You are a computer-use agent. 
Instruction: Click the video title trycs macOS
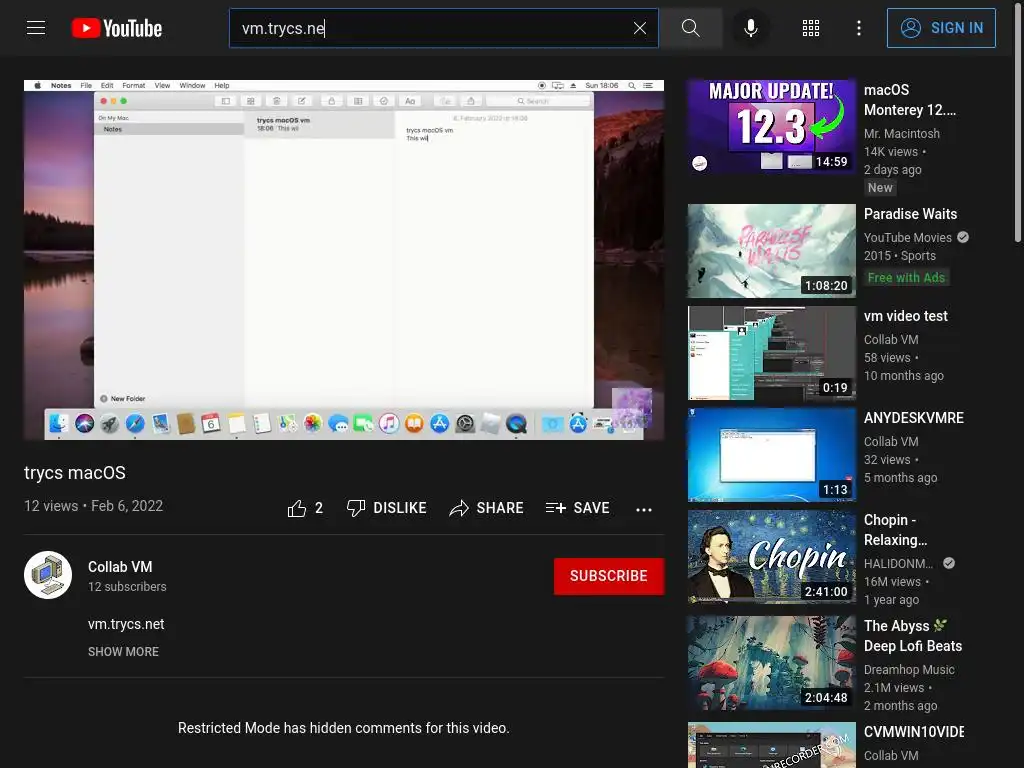pos(75,473)
